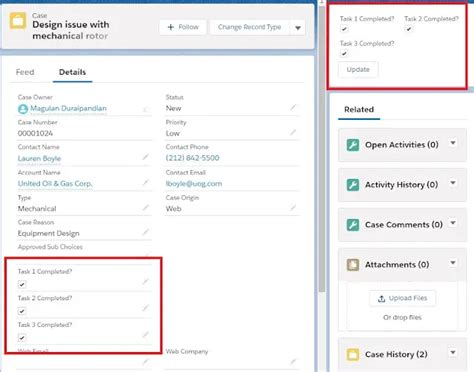Click the Update button
The height and width of the screenshot is (372, 474).
(358, 70)
